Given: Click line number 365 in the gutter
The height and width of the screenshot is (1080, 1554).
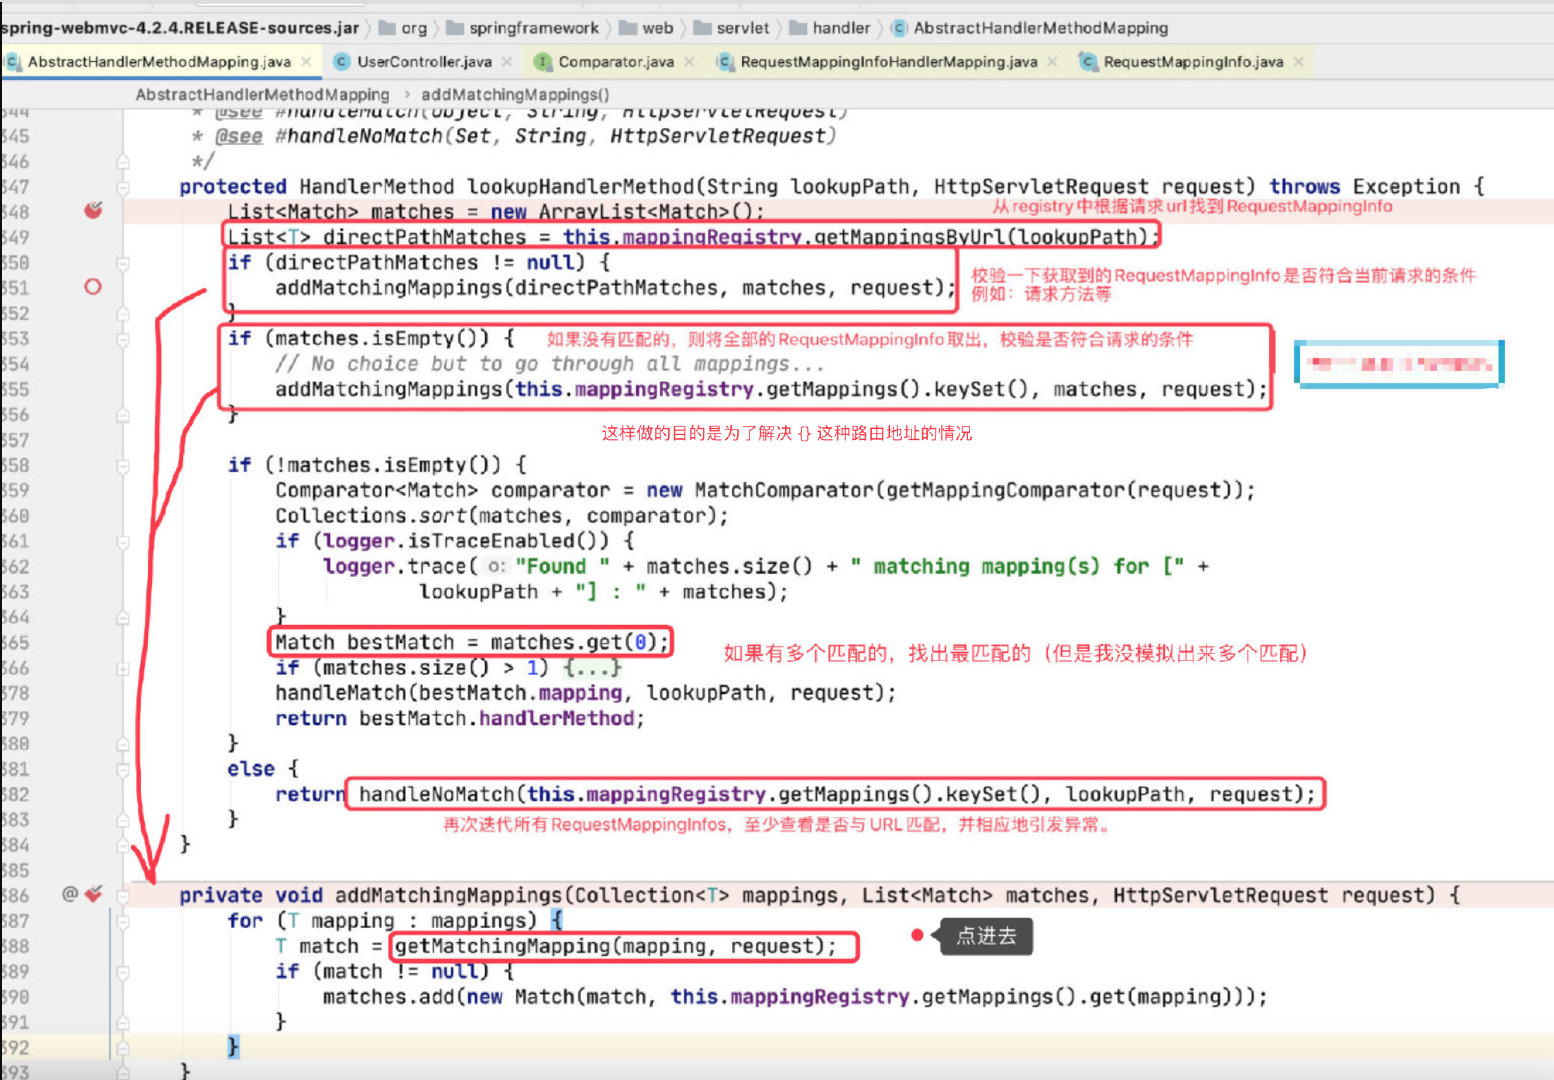Looking at the screenshot, I should 15,642.
